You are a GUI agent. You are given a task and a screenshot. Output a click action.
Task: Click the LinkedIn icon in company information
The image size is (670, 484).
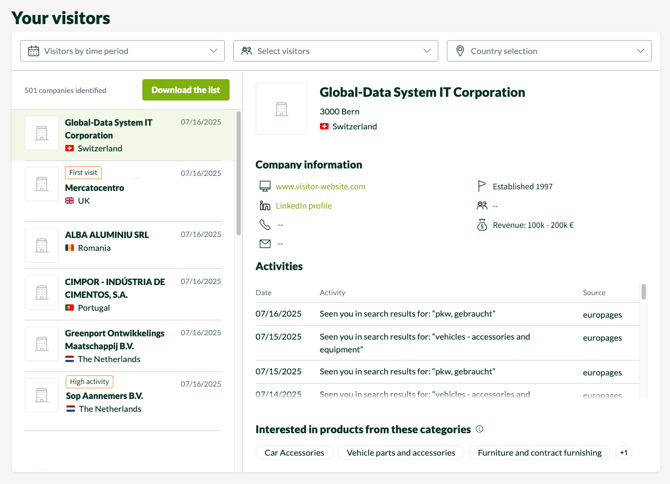click(x=265, y=205)
